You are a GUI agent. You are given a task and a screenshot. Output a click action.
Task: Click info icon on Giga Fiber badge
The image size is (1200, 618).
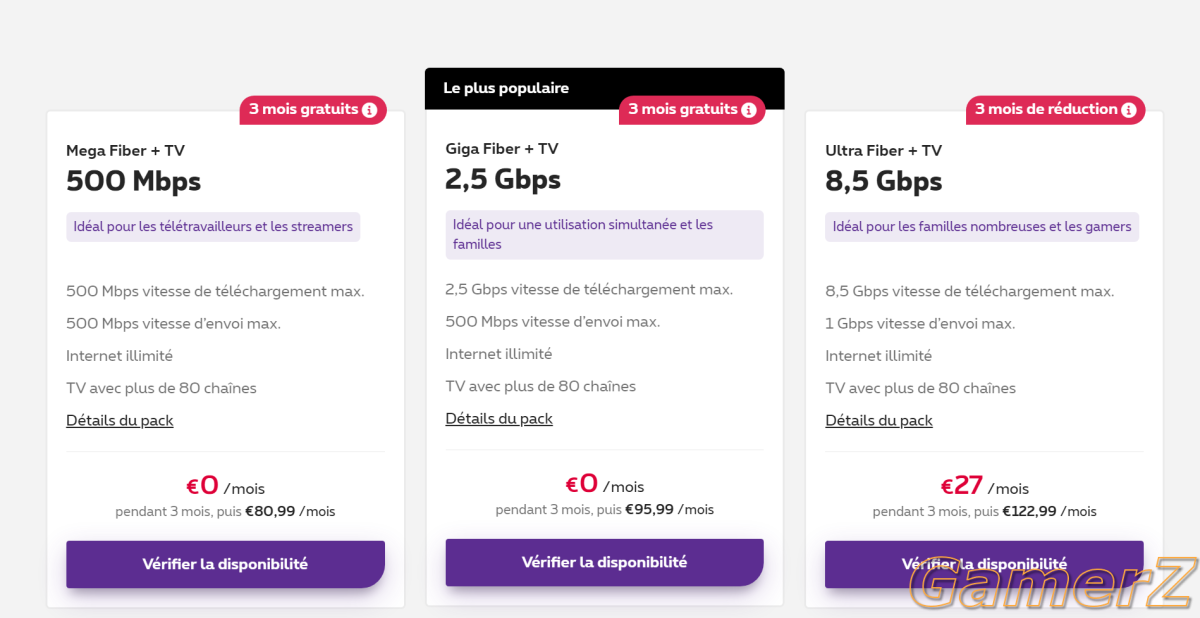point(749,110)
